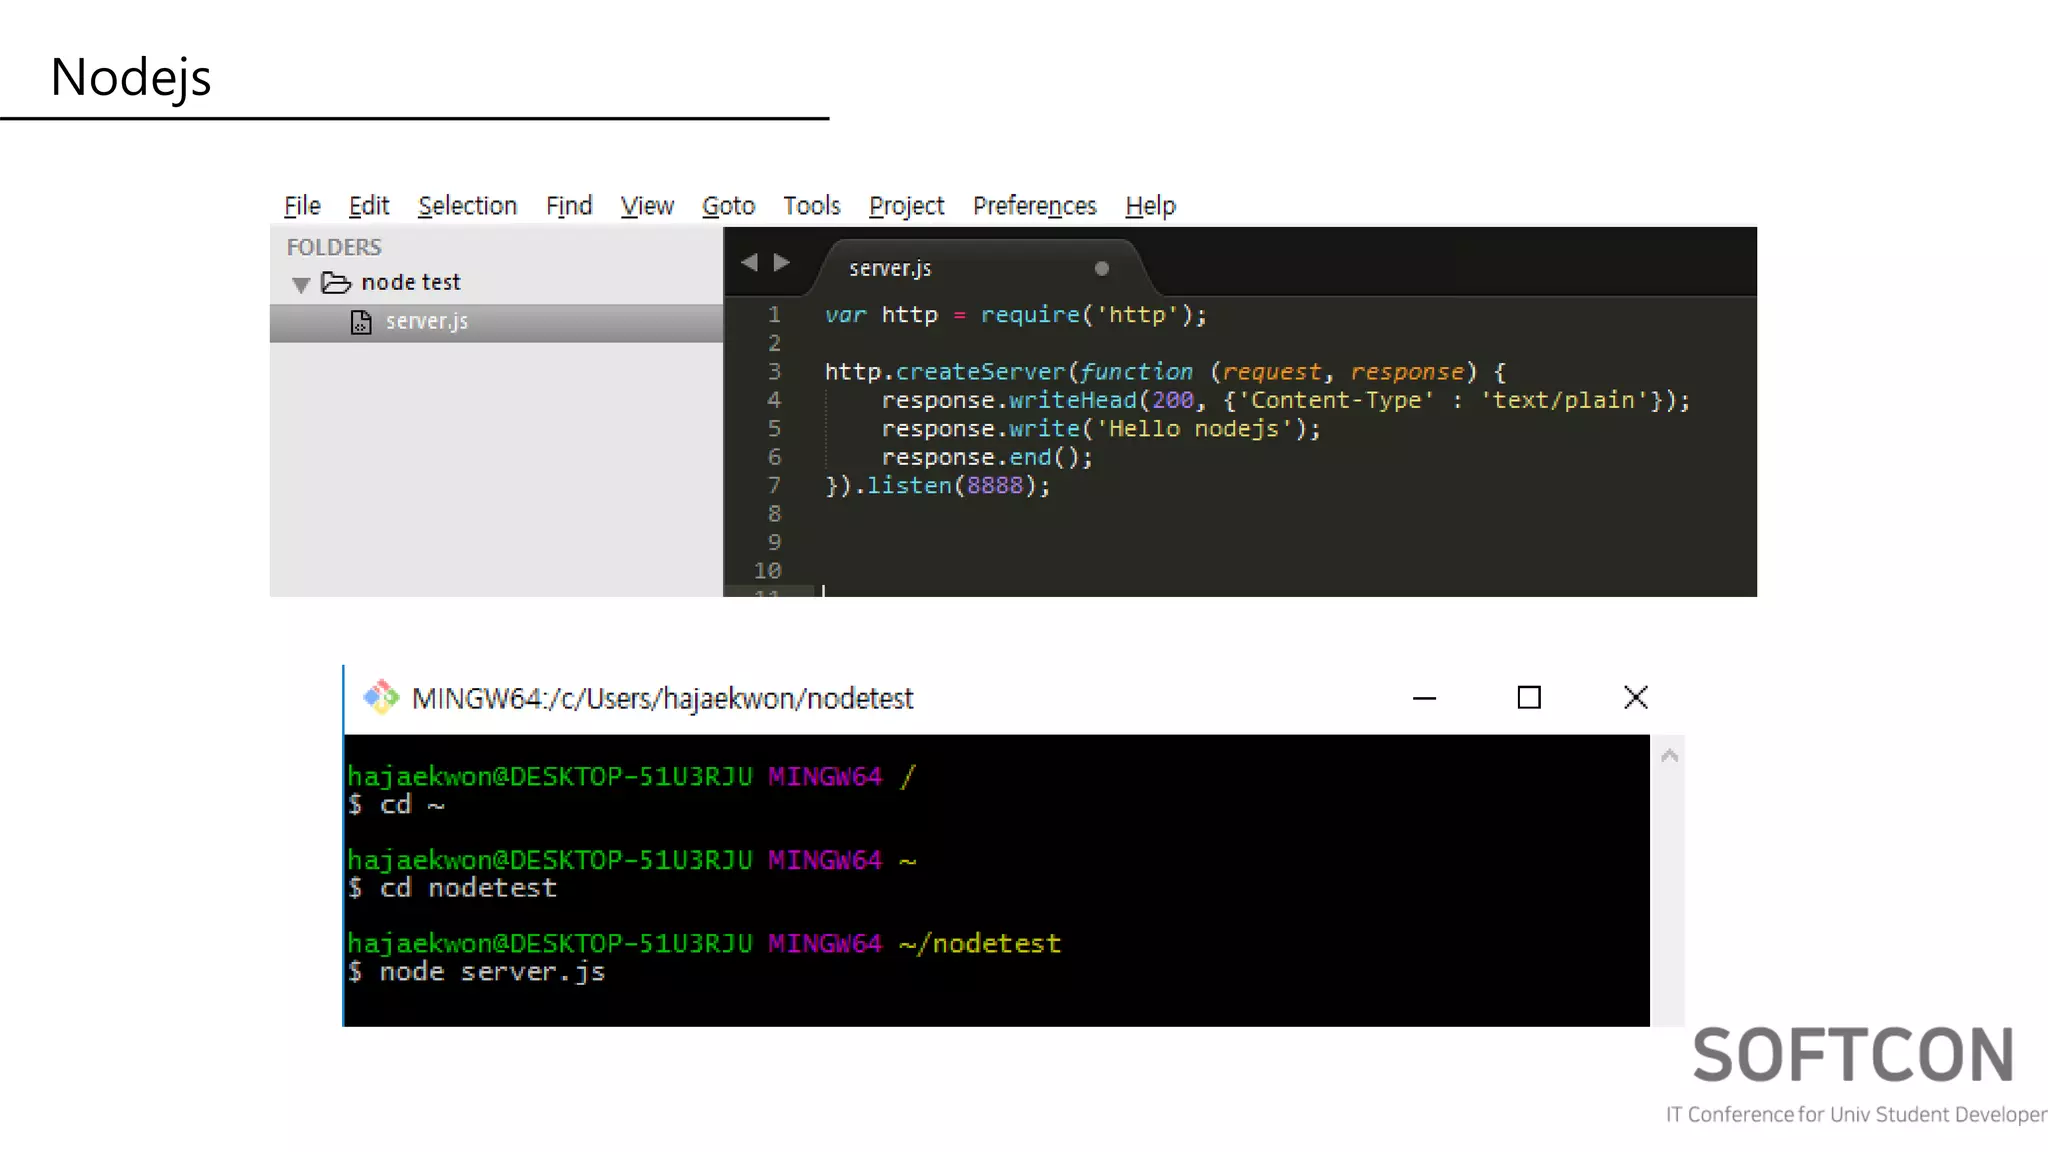Click the server.js file icon in sidebar

pos(361,322)
